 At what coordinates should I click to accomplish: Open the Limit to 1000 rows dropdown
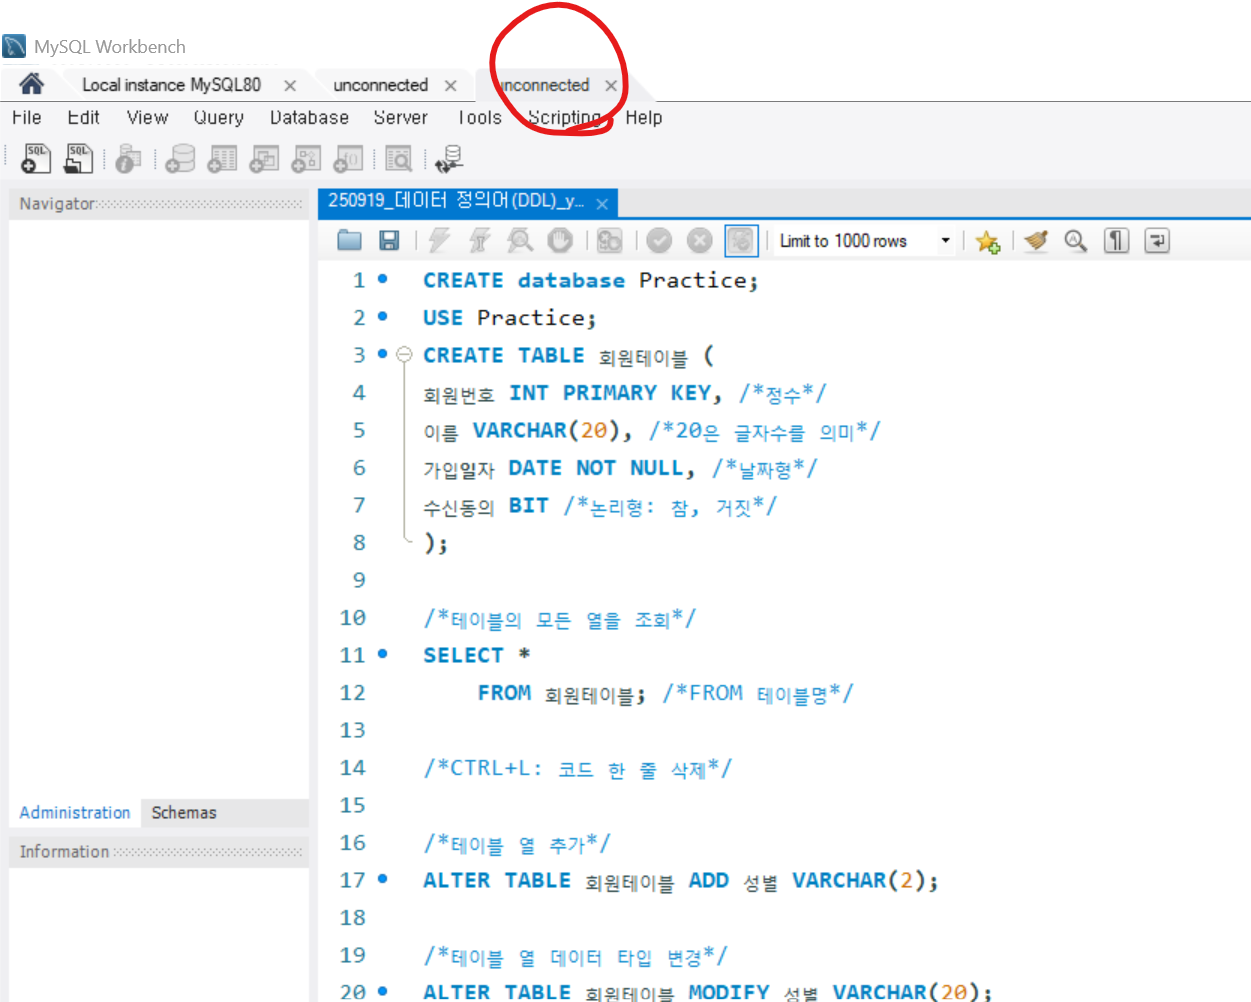coord(945,241)
